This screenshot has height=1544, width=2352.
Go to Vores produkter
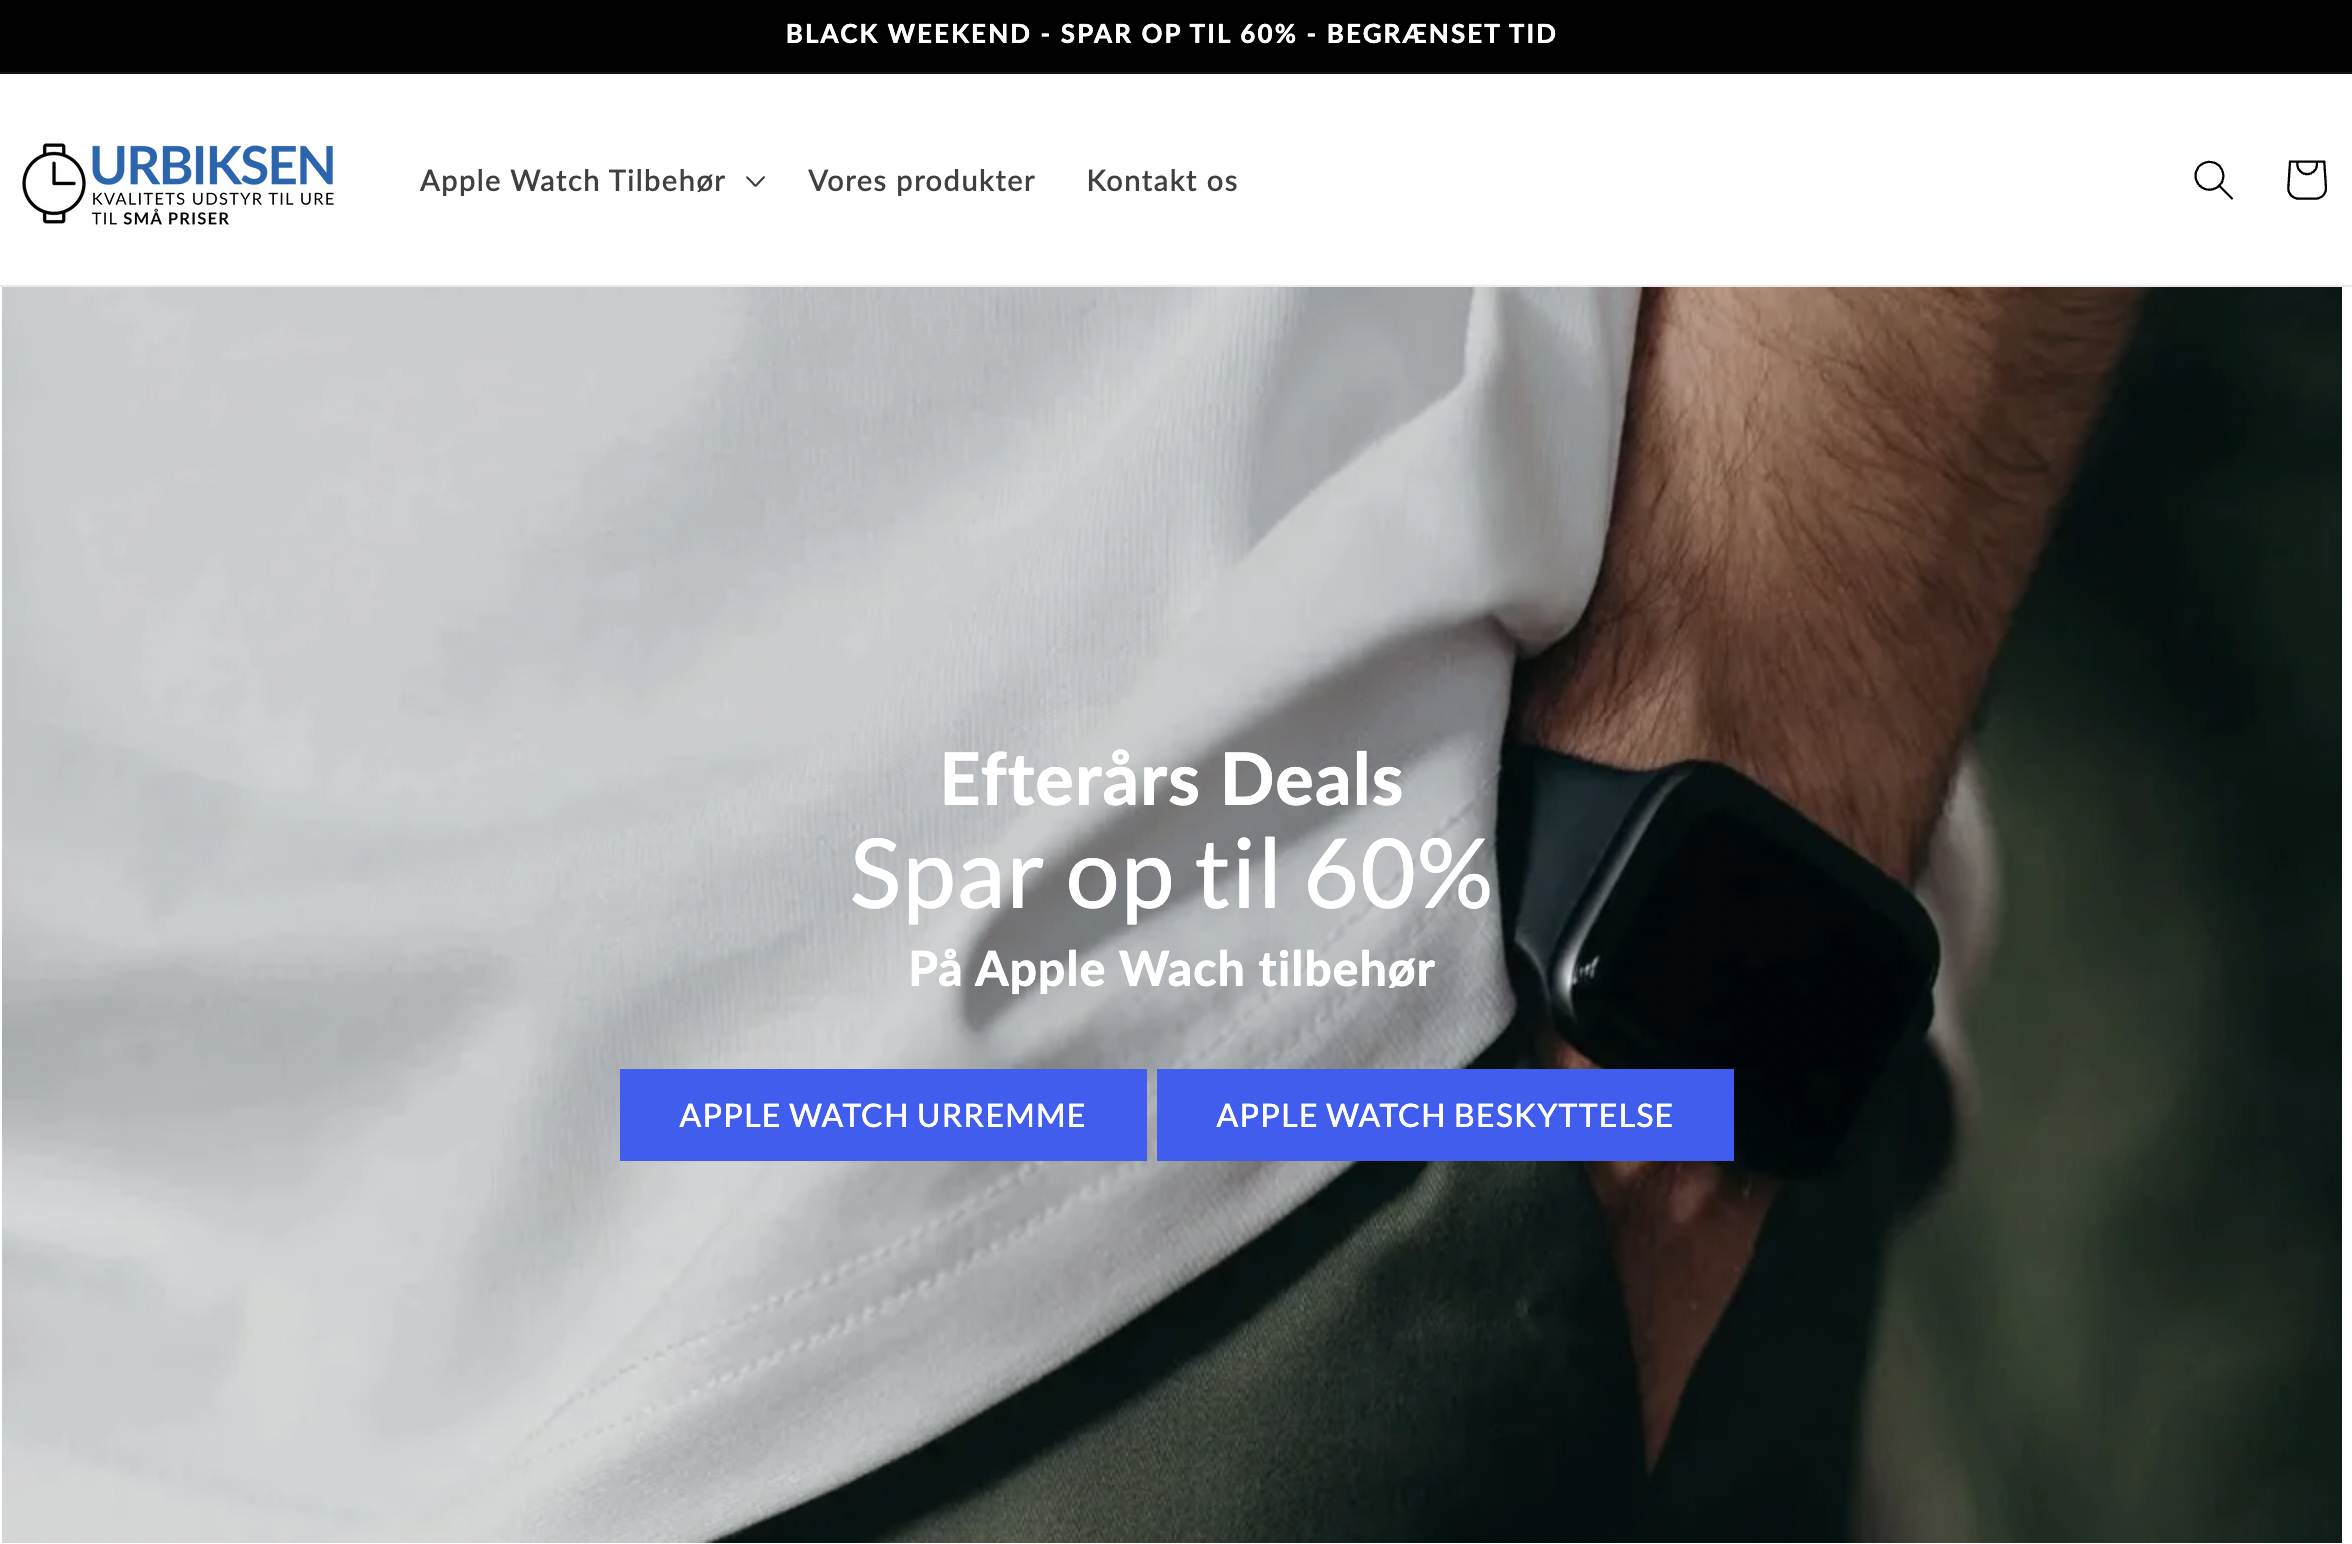point(921,181)
